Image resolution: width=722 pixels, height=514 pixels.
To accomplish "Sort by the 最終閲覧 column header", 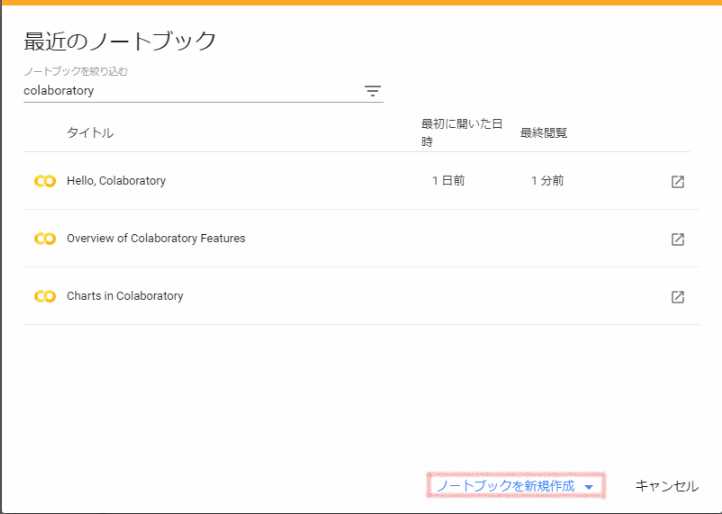I will pos(544,133).
